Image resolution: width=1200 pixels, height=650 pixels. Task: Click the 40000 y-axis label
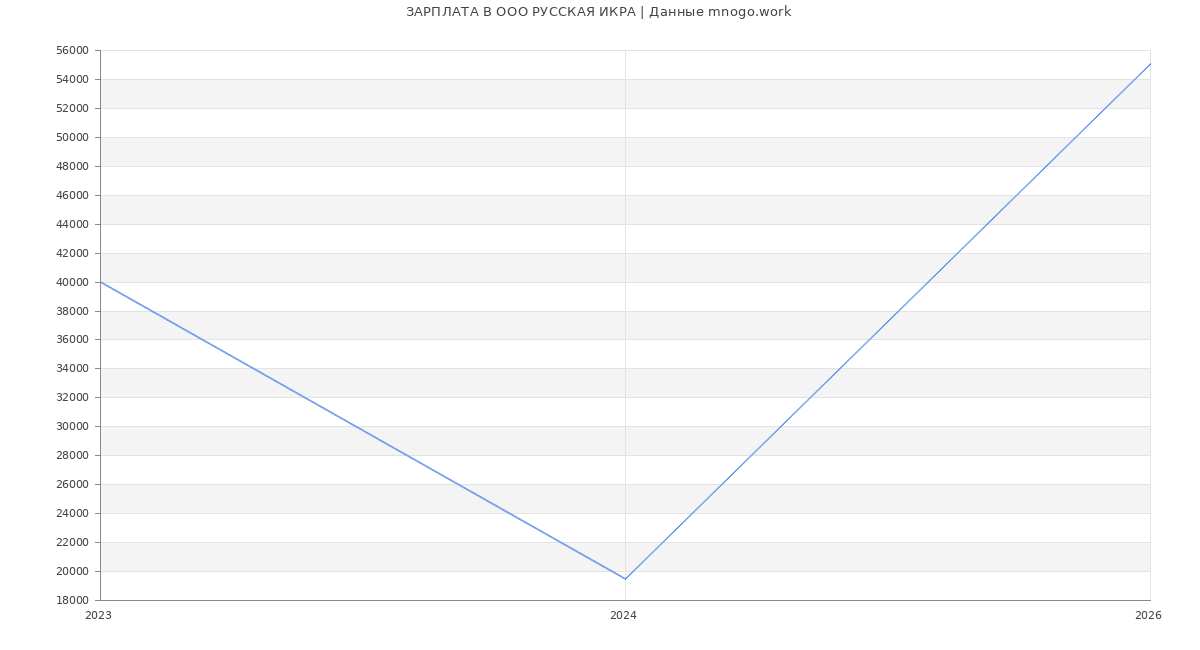[x=73, y=283]
